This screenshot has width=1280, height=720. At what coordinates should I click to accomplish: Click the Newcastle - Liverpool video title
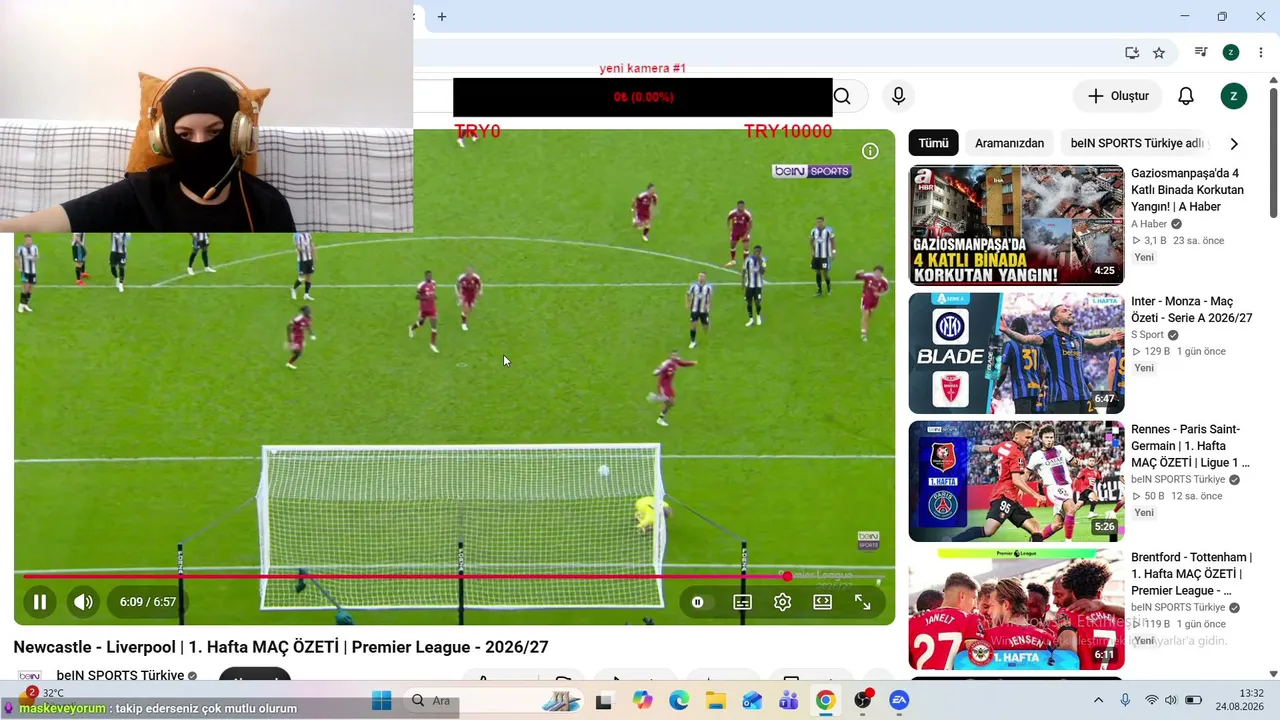(x=281, y=647)
